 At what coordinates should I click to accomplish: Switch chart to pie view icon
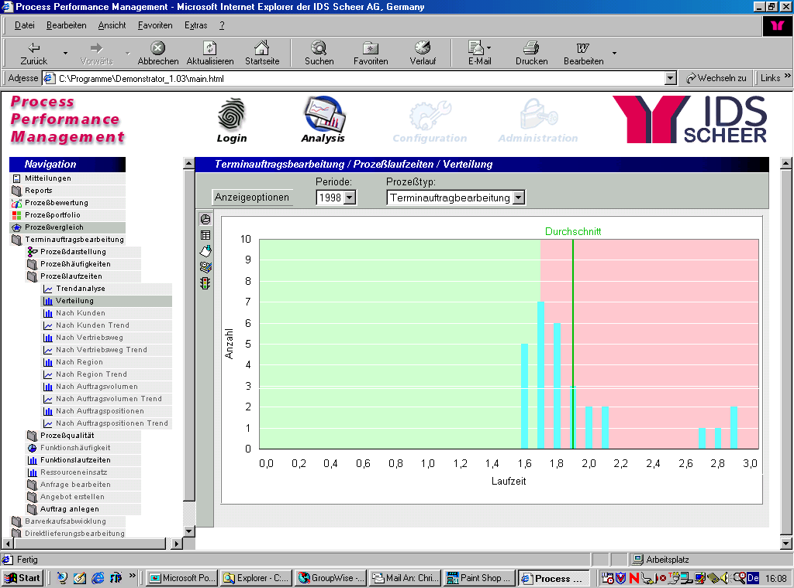click(205, 219)
